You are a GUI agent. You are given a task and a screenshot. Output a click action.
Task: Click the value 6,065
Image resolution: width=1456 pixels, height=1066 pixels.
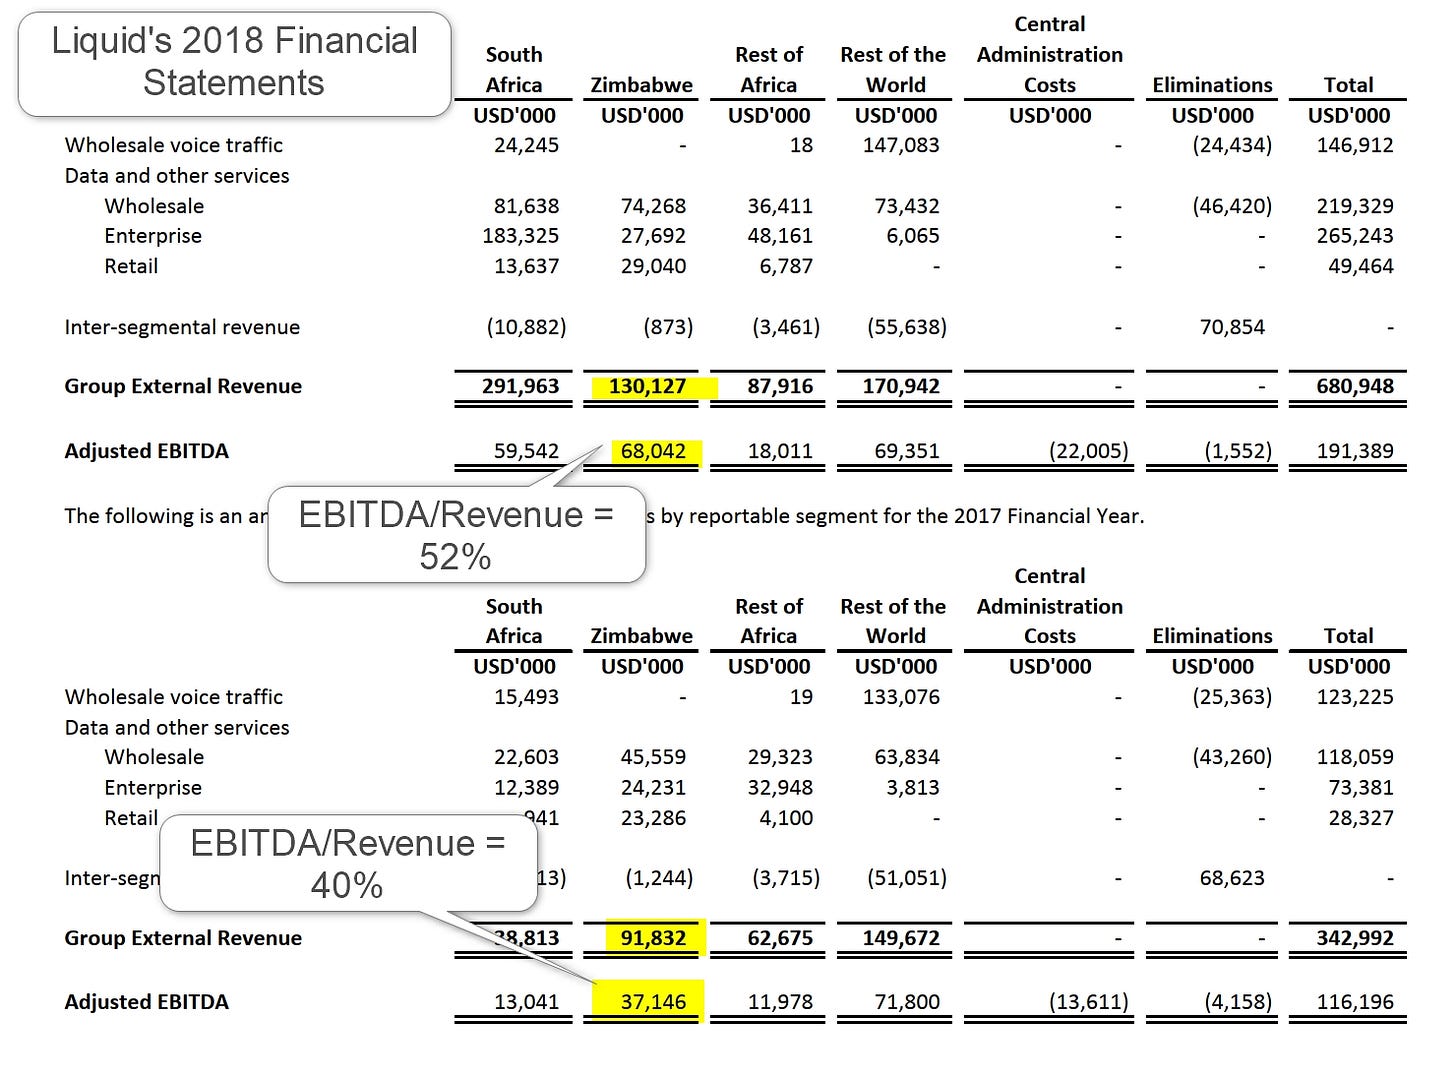(913, 236)
